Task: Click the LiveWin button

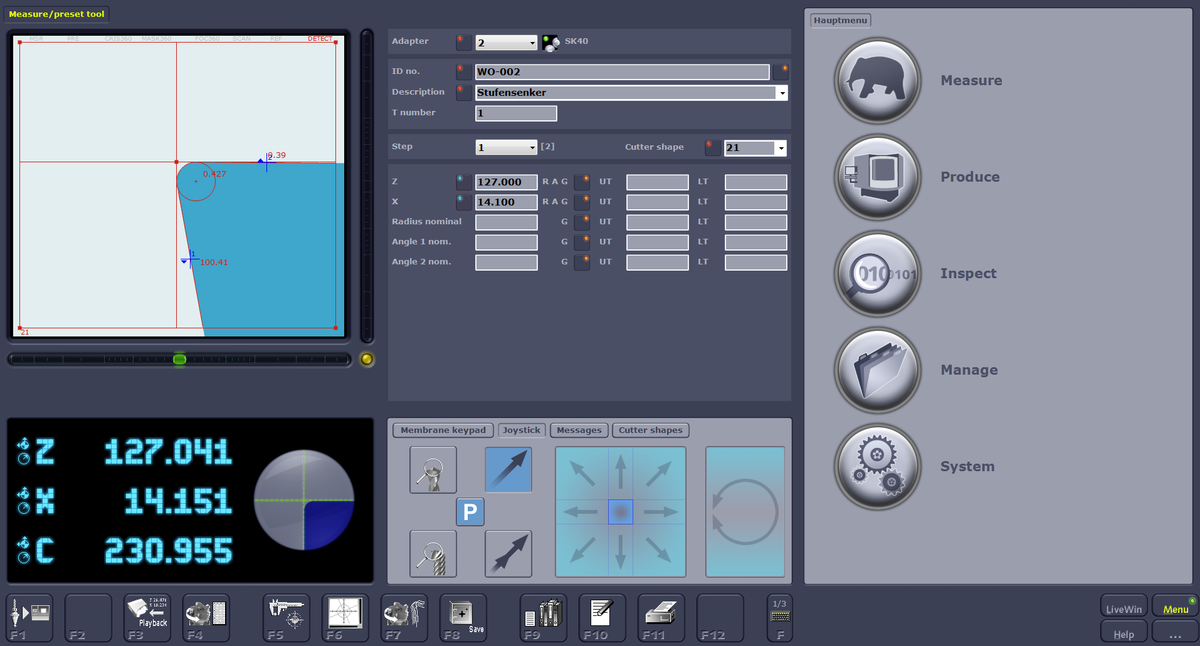Action: [1123, 608]
